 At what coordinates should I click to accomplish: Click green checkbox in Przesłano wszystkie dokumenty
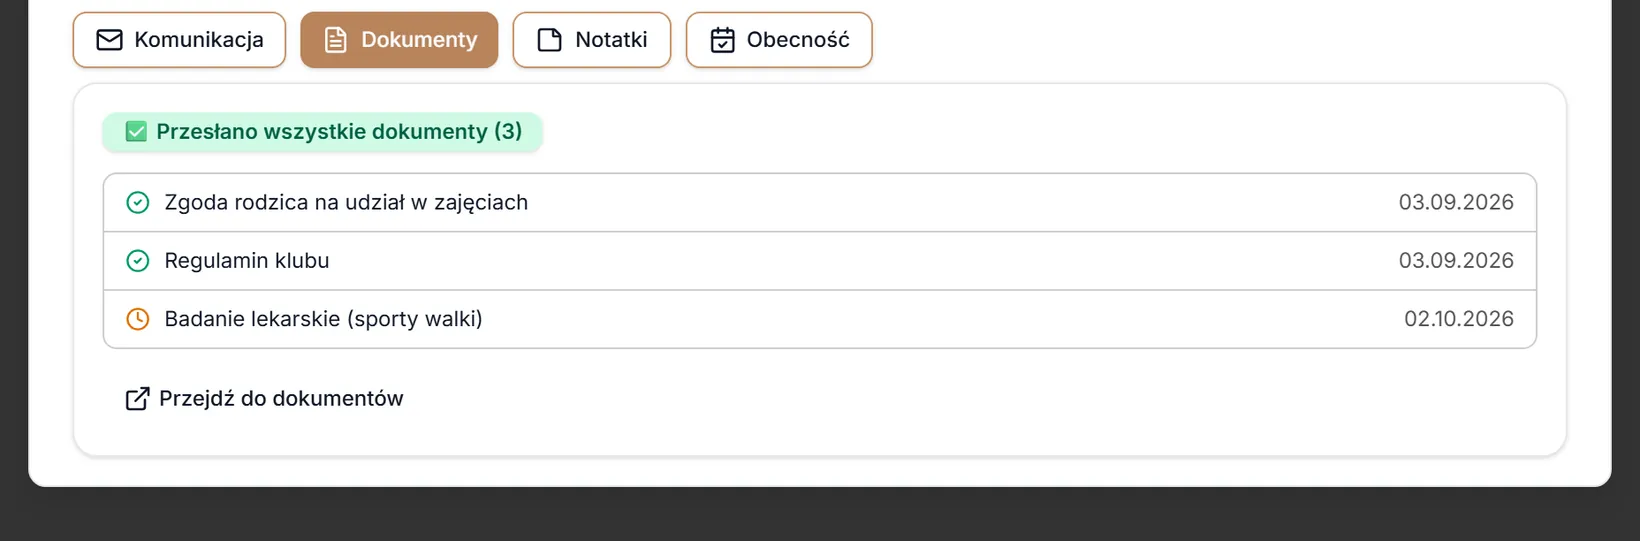[136, 132]
